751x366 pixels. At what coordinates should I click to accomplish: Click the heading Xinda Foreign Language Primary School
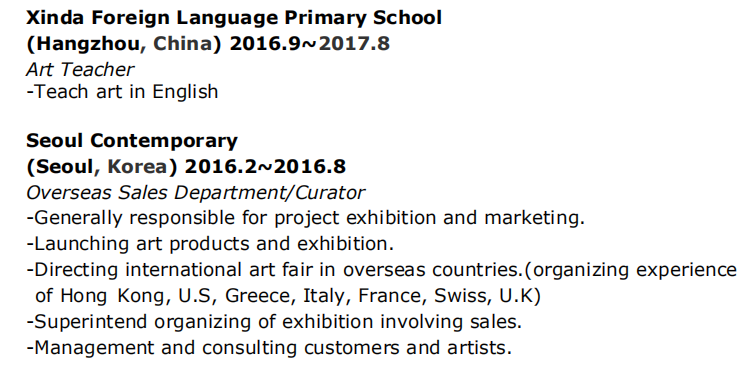[x=234, y=18]
